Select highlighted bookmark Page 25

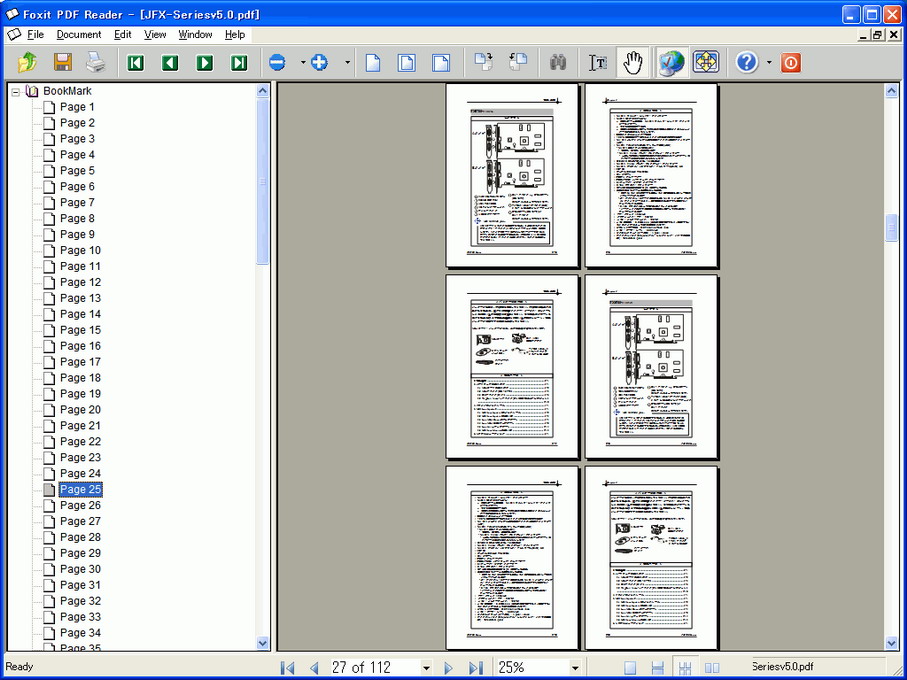click(80, 489)
